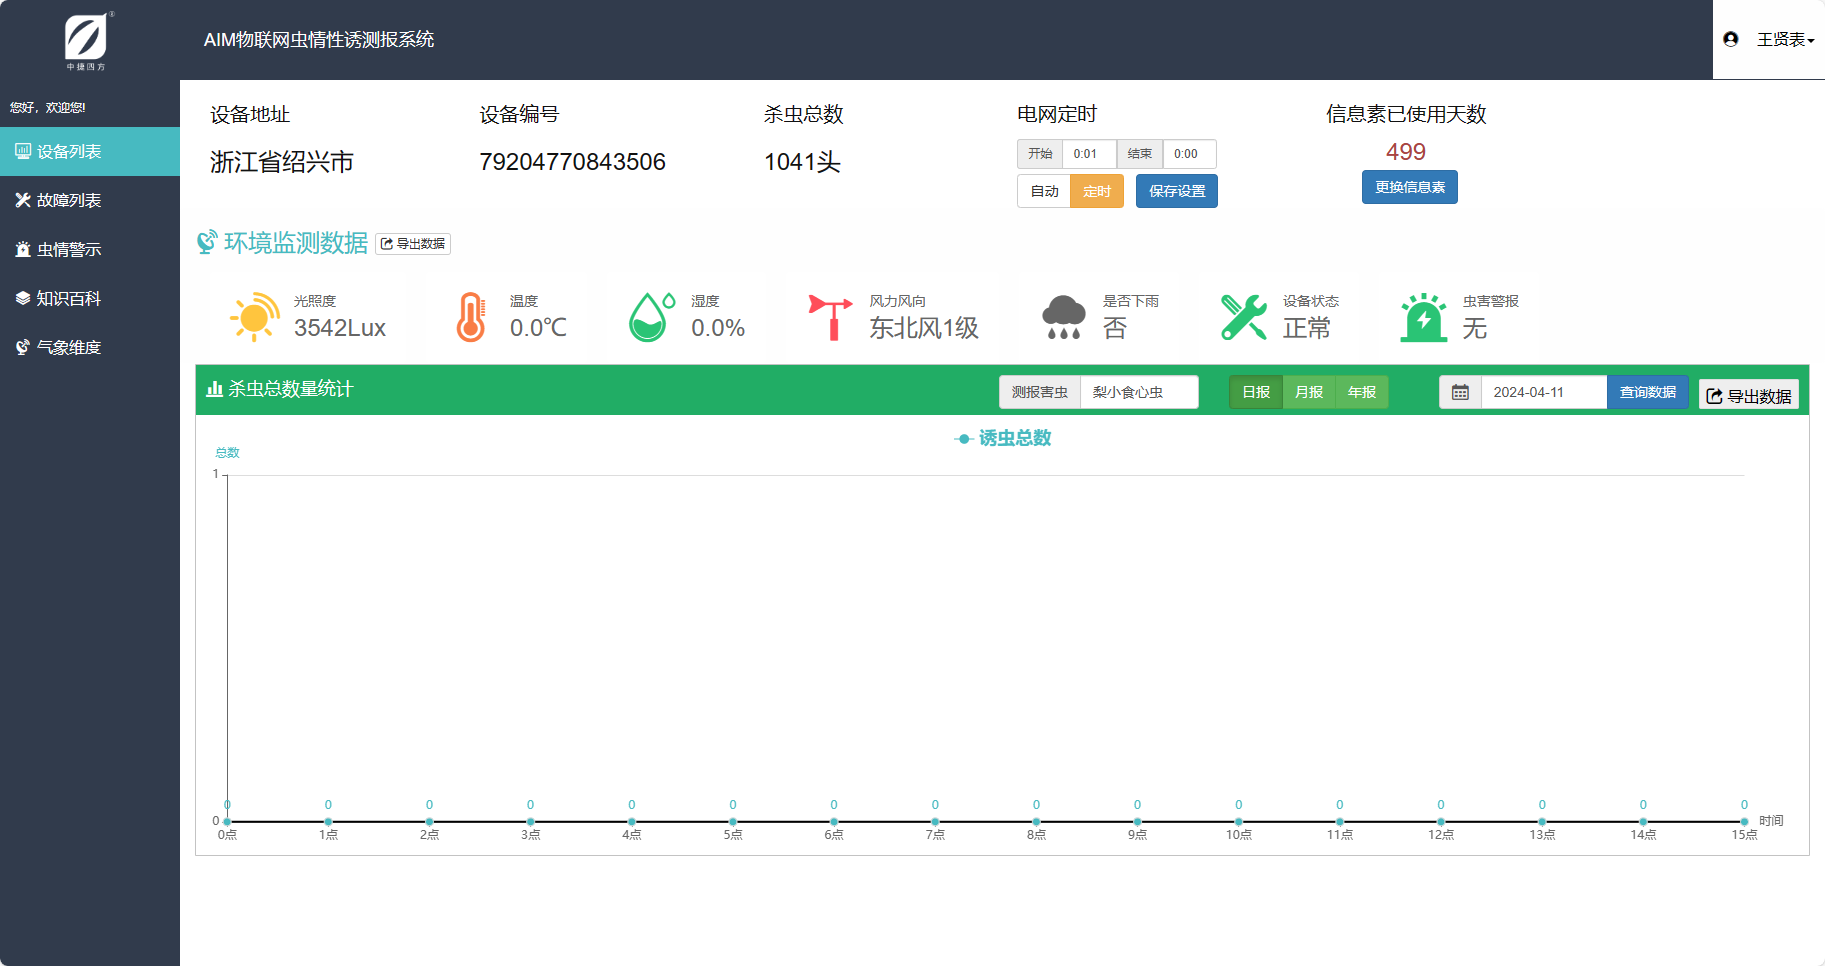Click the 浙江省绍兴市 device address
This screenshot has height=966, width=1825.
pyautogui.click(x=282, y=162)
